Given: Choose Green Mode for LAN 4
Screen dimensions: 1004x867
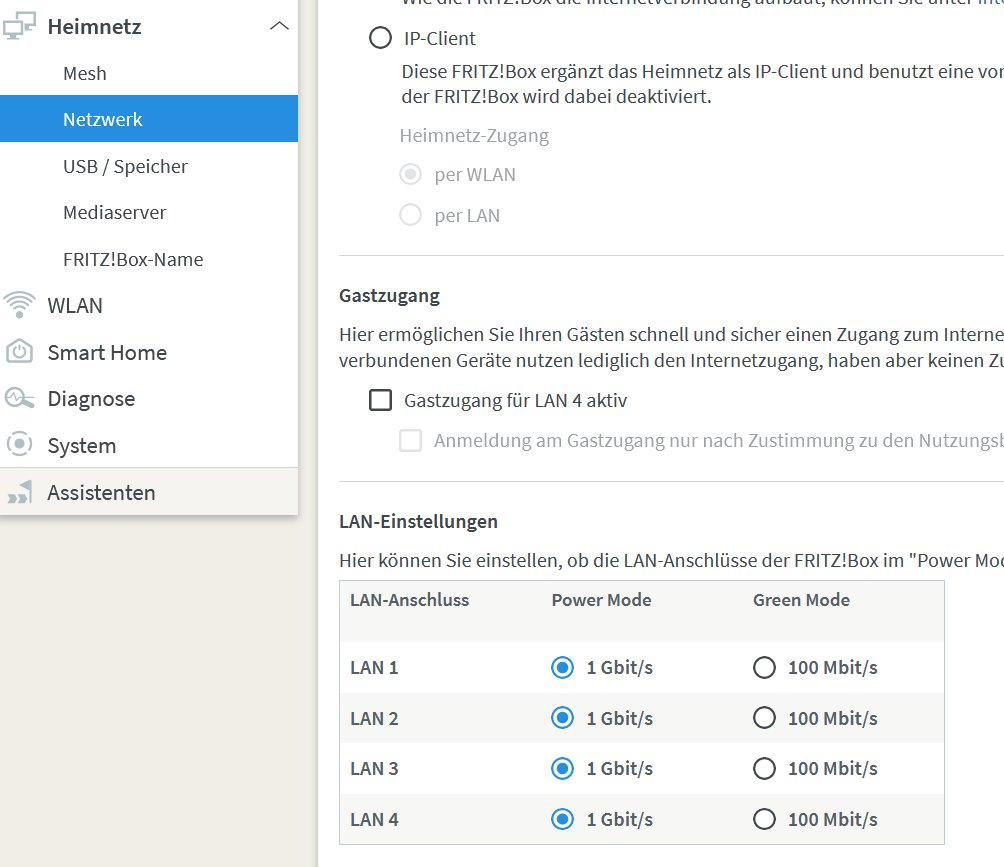Looking at the screenshot, I should 764,819.
